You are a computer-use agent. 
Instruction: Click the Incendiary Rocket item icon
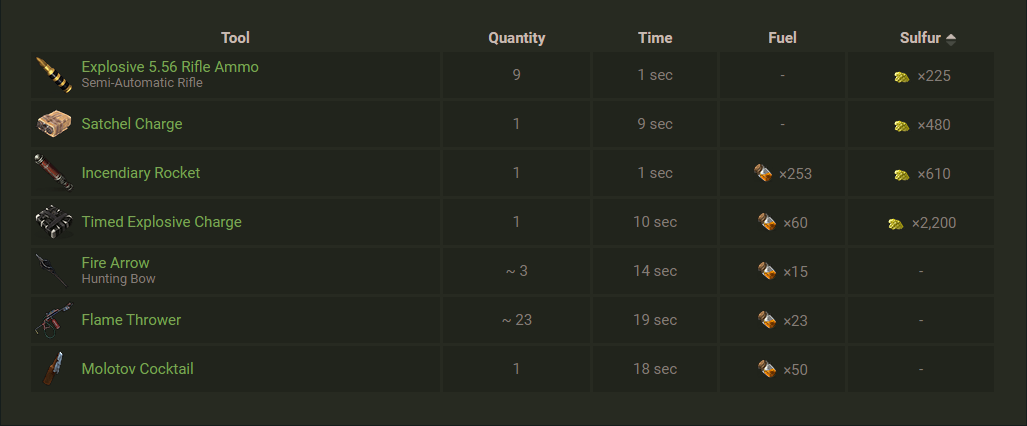point(53,173)
